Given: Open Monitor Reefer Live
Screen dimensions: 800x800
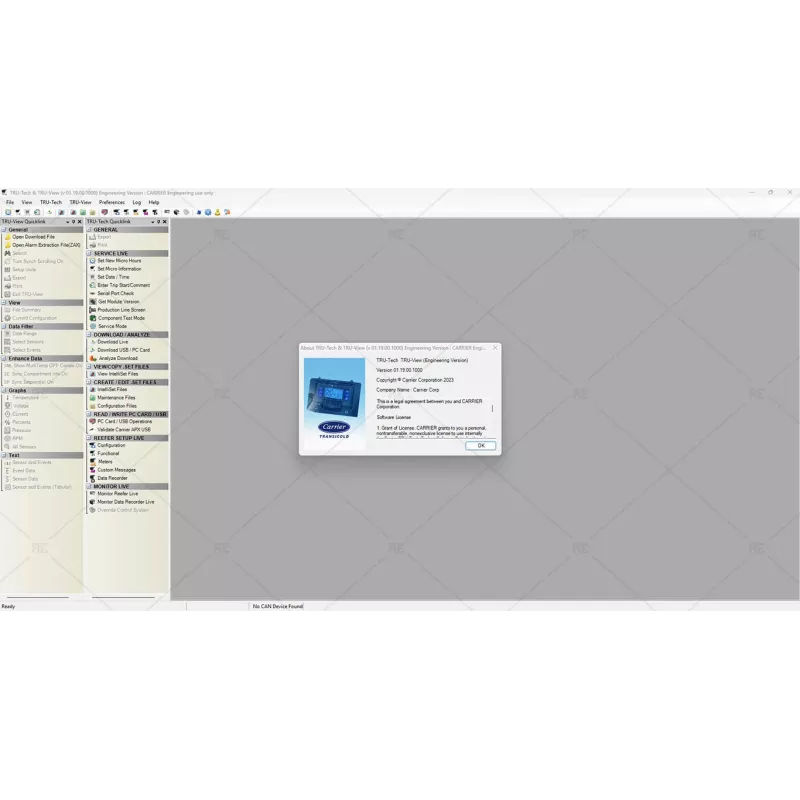Looking at the screenshot, I should coord(117,494).
